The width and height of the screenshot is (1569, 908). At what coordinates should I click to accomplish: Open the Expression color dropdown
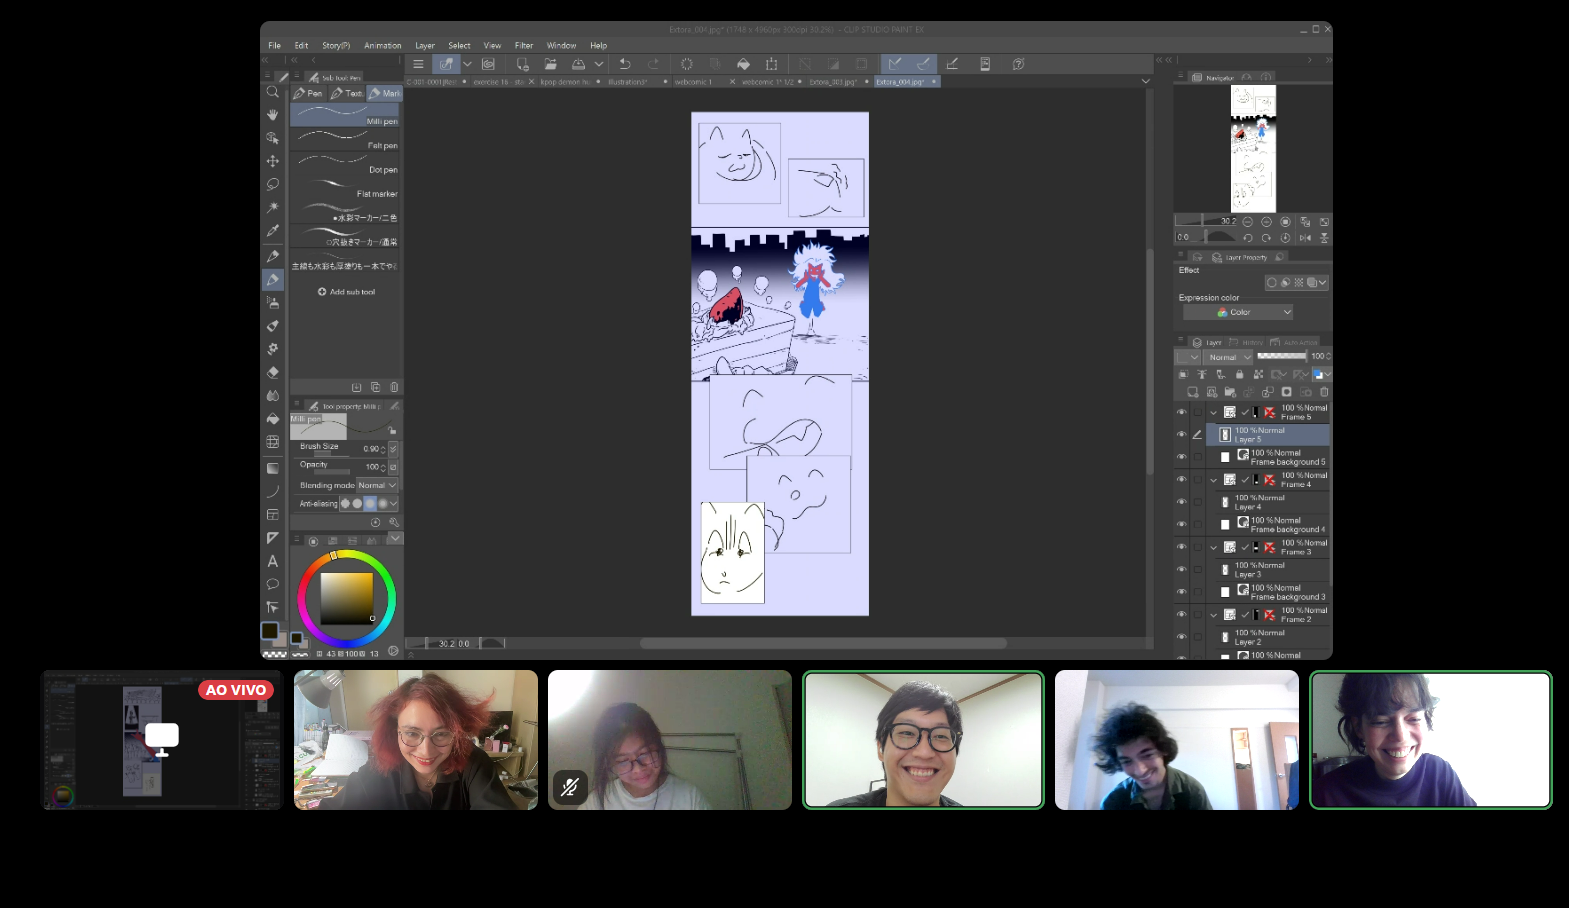(x=1238, y=312)
